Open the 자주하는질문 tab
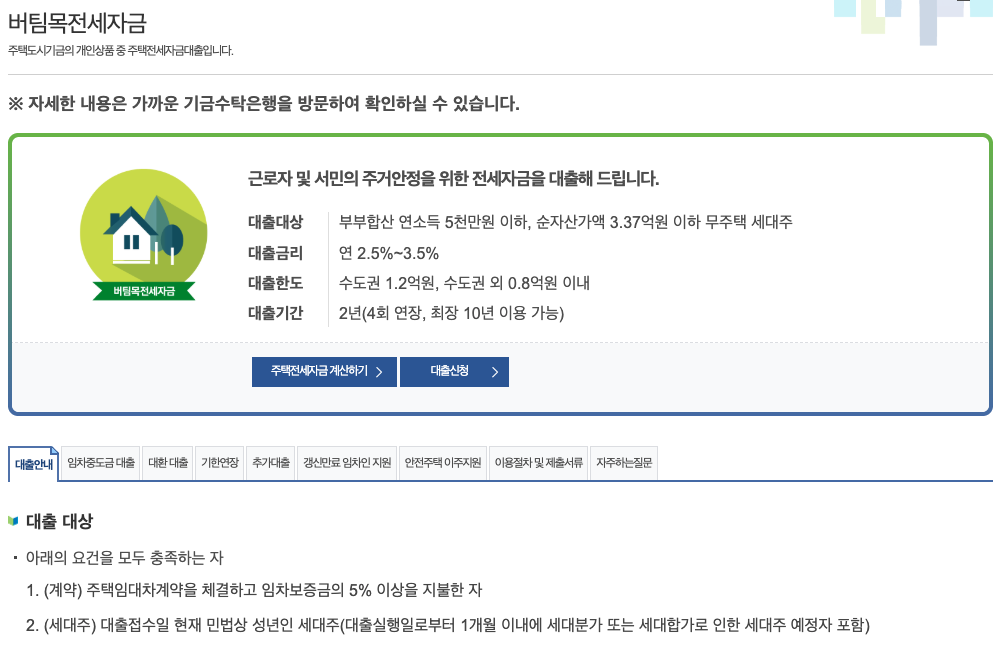Screen dimensions: 1004x648 tap(626, 463)
